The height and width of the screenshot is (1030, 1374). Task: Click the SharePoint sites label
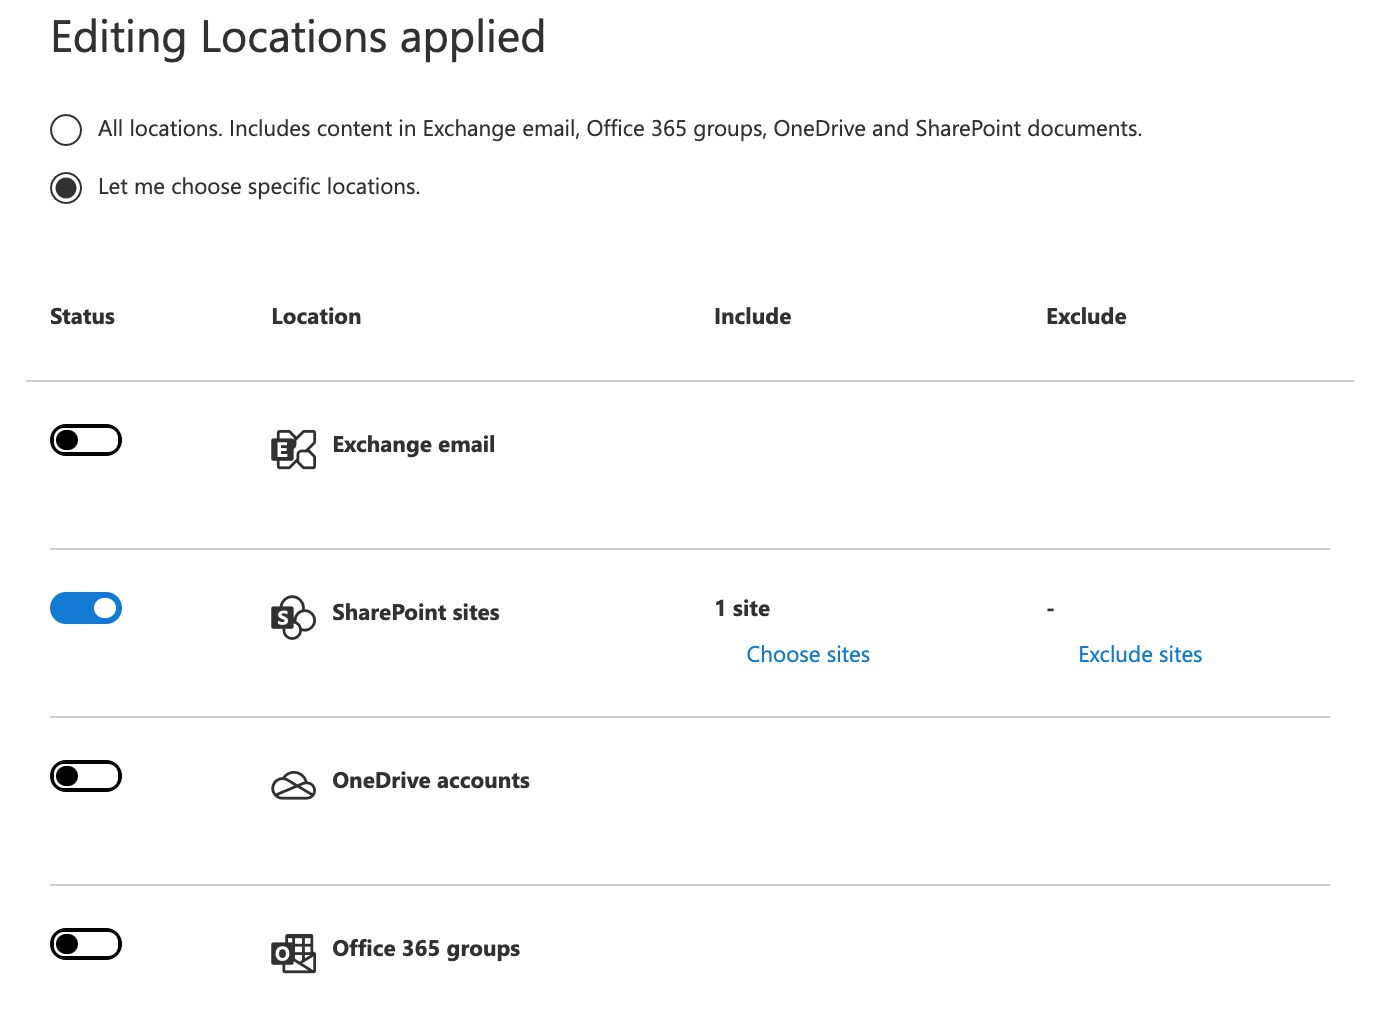(416, 613)
